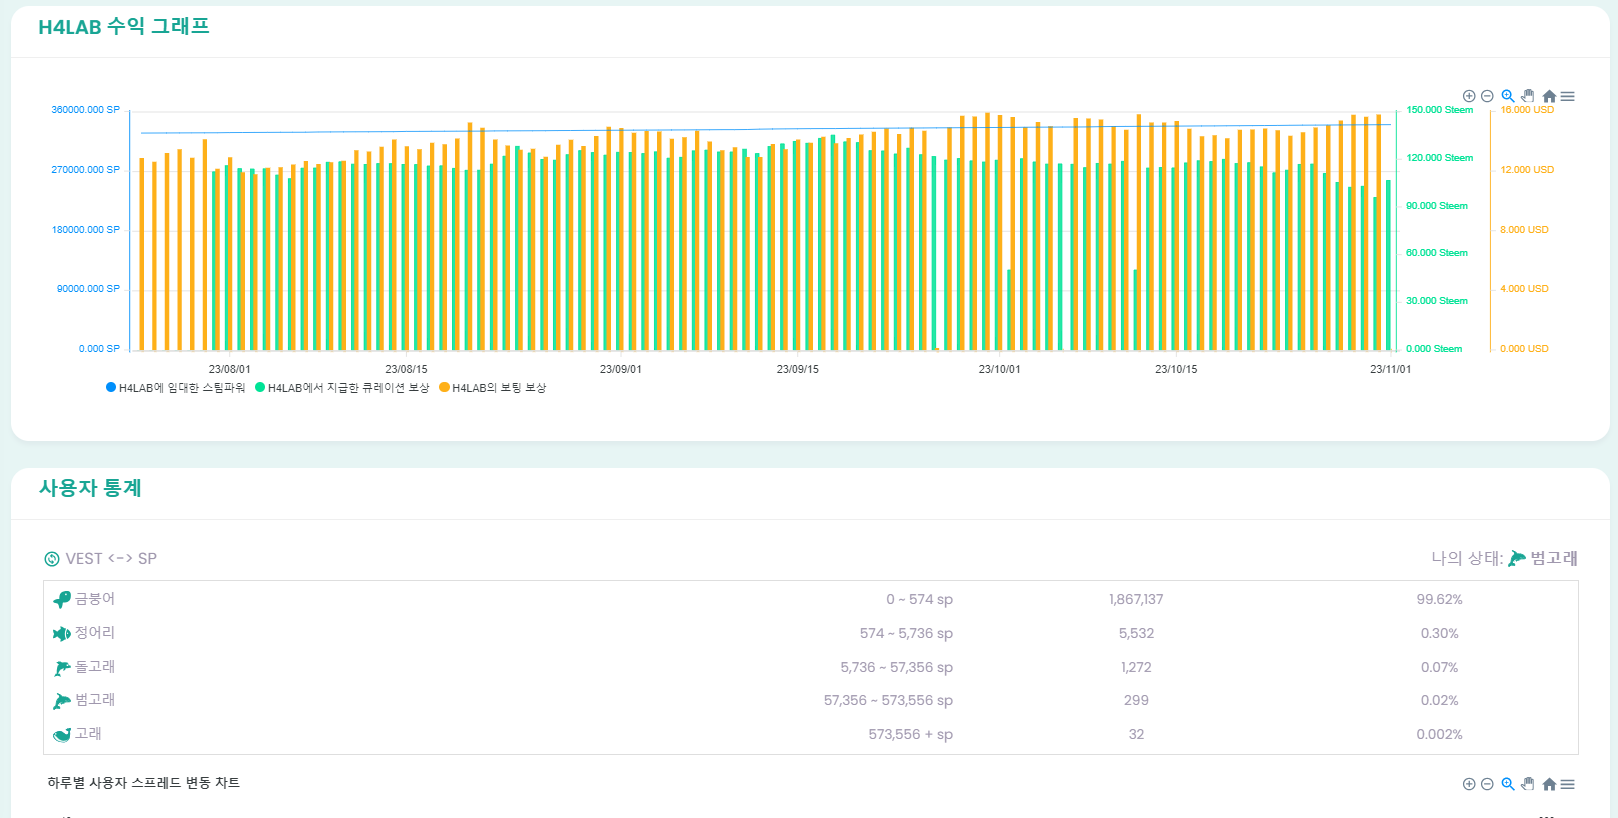Click the 범고래 status label next to 나의 상태
This screenshot has height=818, width=1618.
click(1553, 558)
